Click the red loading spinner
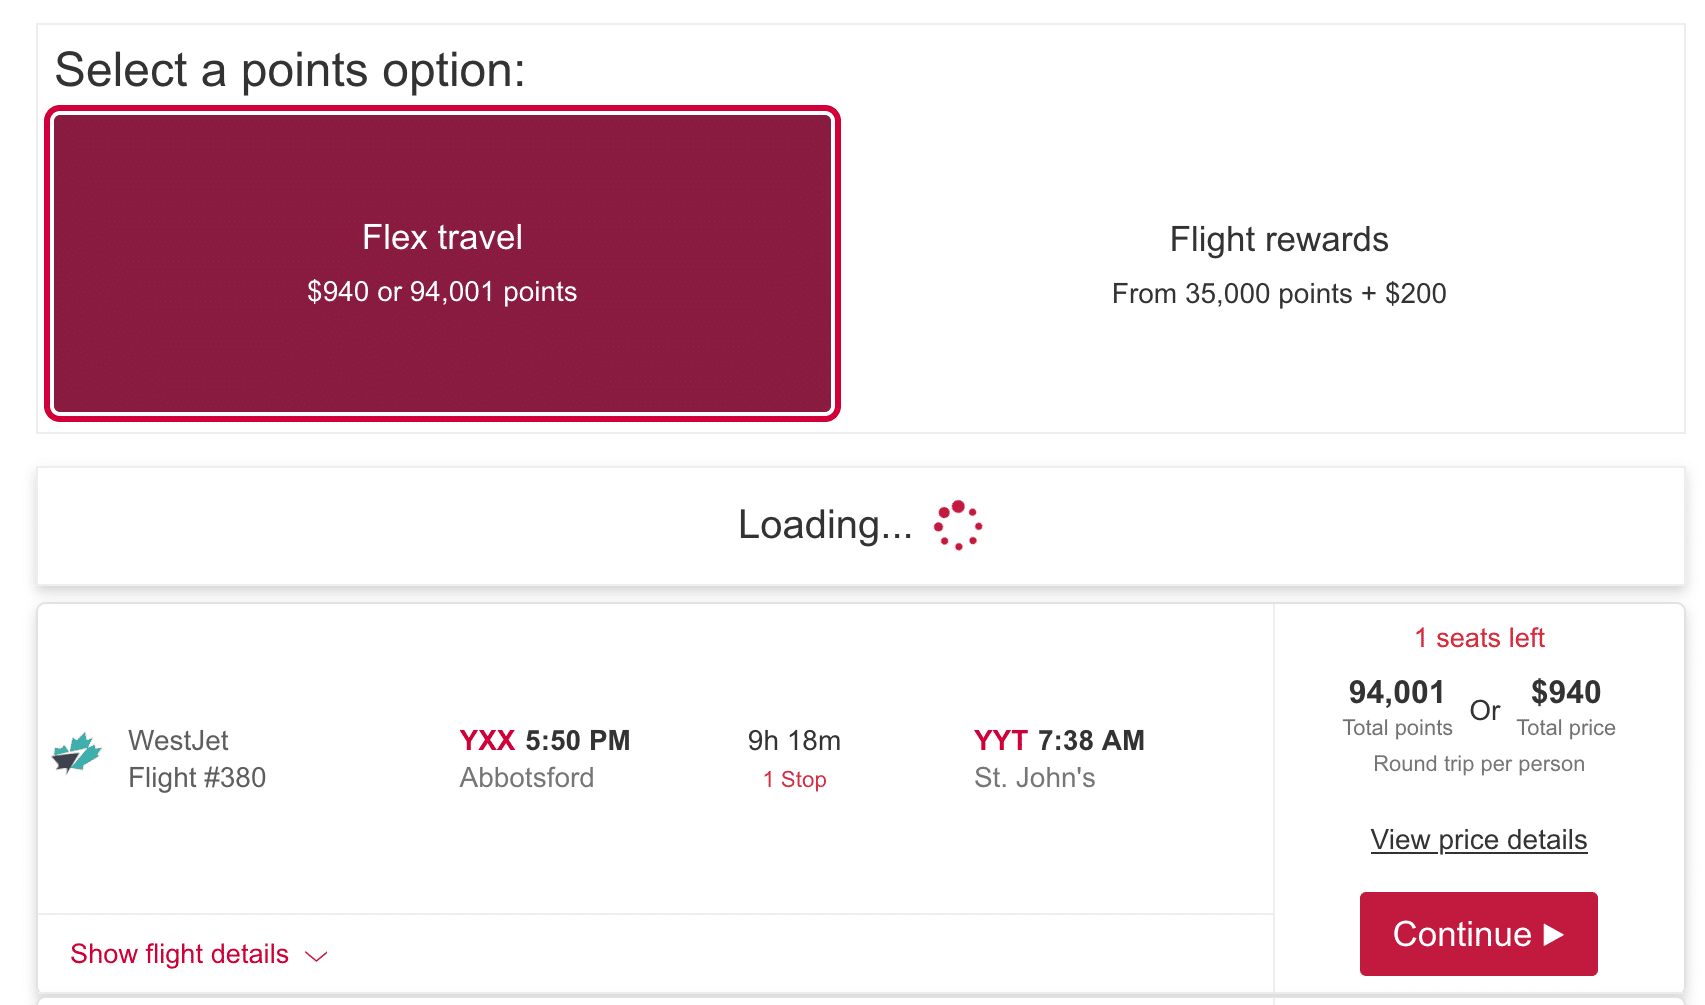The image size is (1705, 1005). pyautogui.click(x=958, y=525)
